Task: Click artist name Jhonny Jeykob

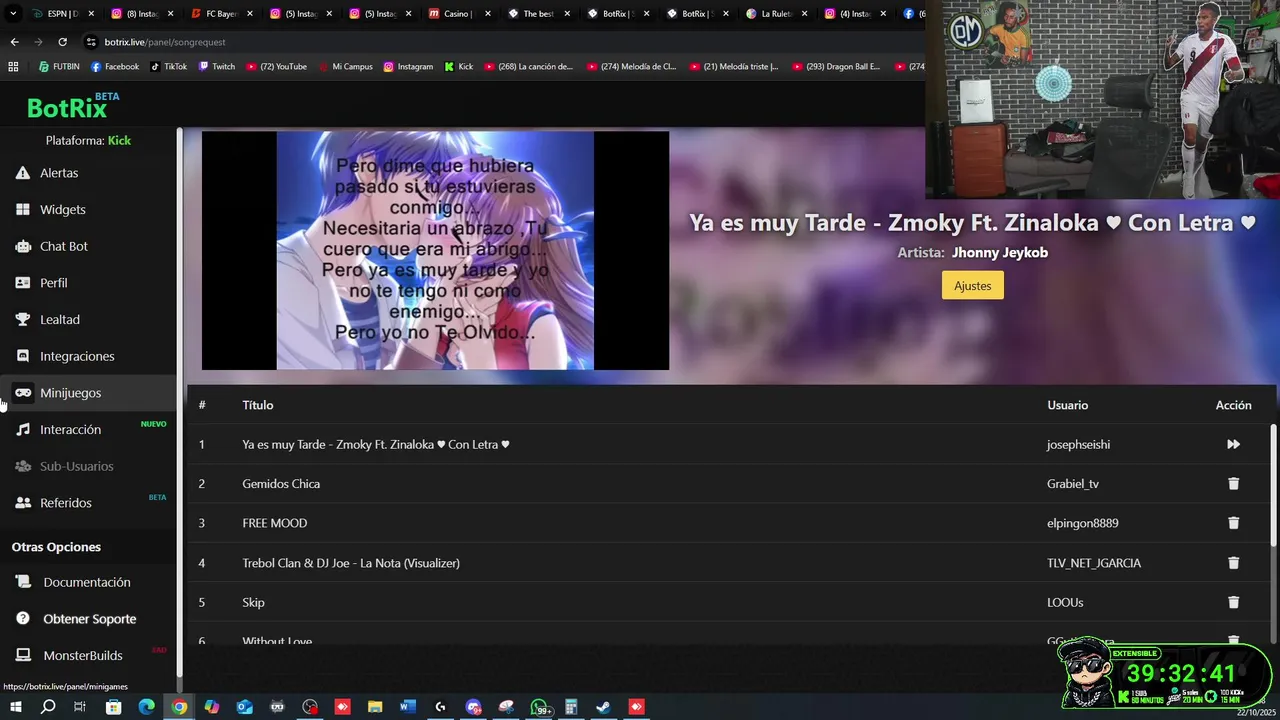Action: tap(1000, 253)
